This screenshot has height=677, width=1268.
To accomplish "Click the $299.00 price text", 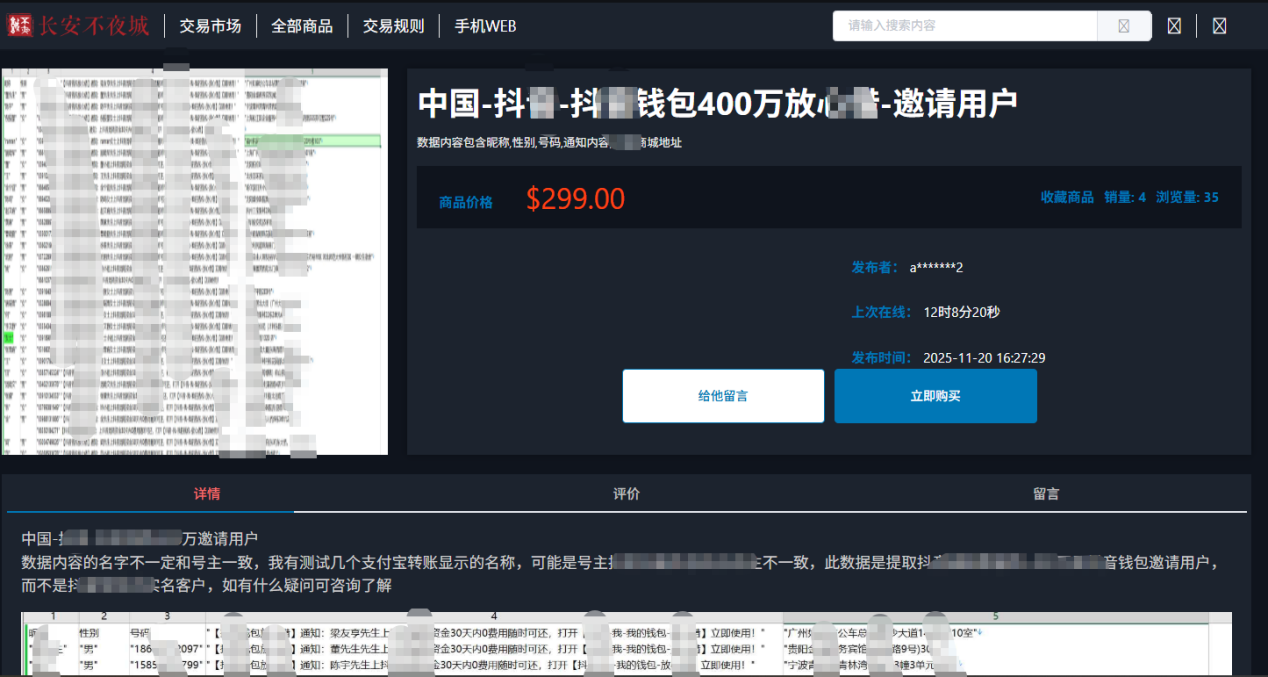I will click(575, 199).
